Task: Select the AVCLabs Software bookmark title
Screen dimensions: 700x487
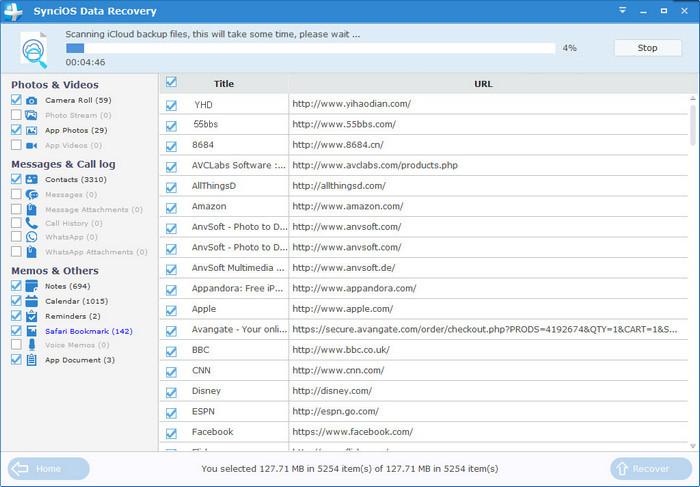Action: click(x=239, y=165)
